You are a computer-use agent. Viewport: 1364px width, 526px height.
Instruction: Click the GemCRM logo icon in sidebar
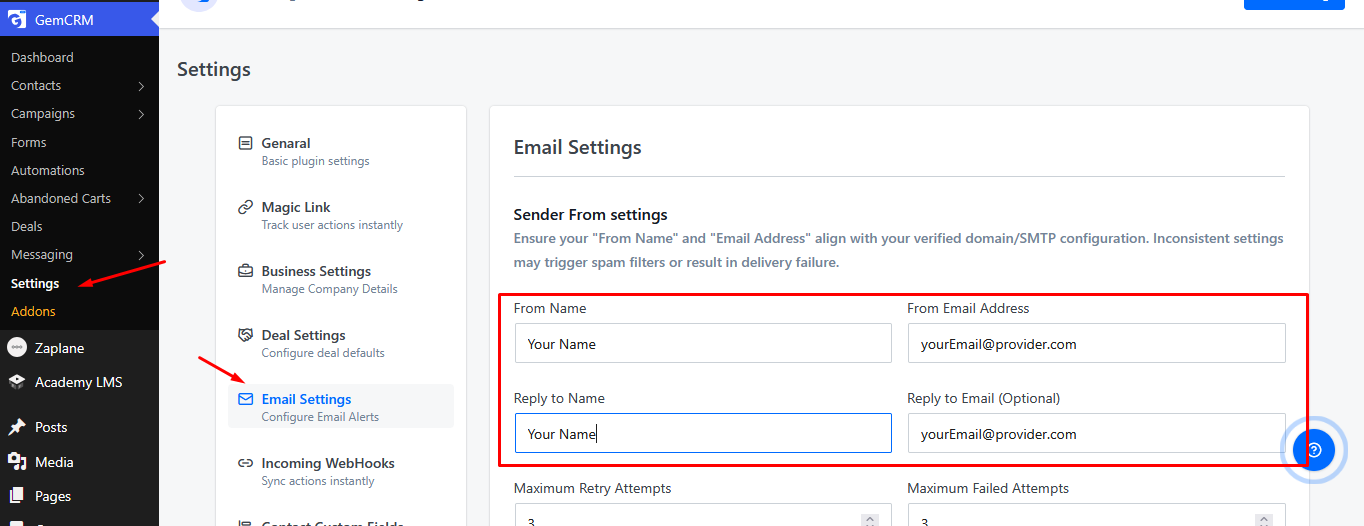pos(17,18)
